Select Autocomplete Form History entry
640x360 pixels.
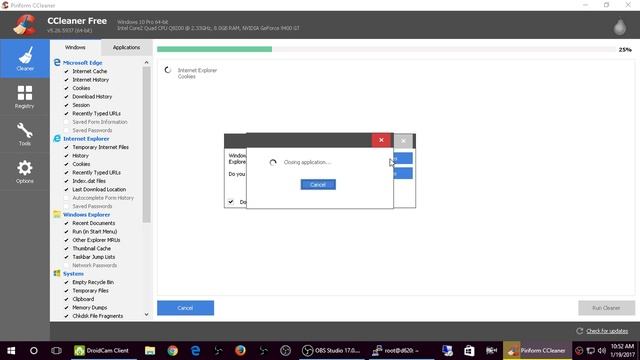(103, 198)
